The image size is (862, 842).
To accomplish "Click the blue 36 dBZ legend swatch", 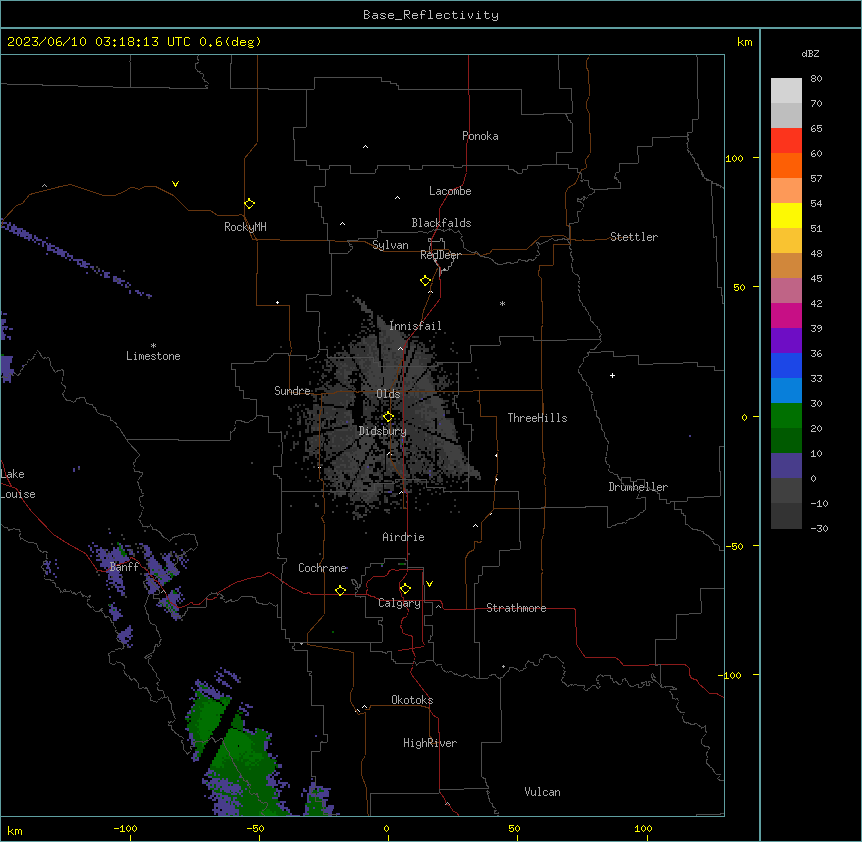I will 786,365.
